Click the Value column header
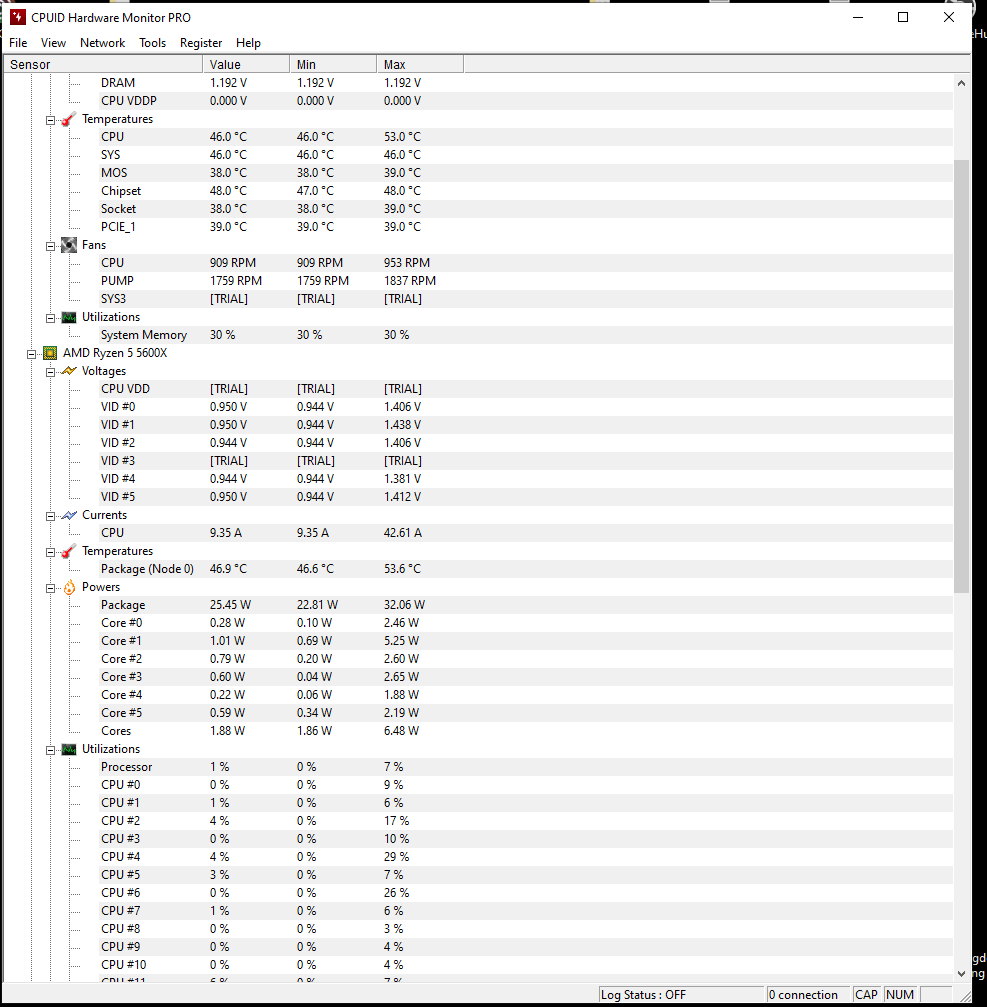Screen dimensions: 987x1007 247,64
